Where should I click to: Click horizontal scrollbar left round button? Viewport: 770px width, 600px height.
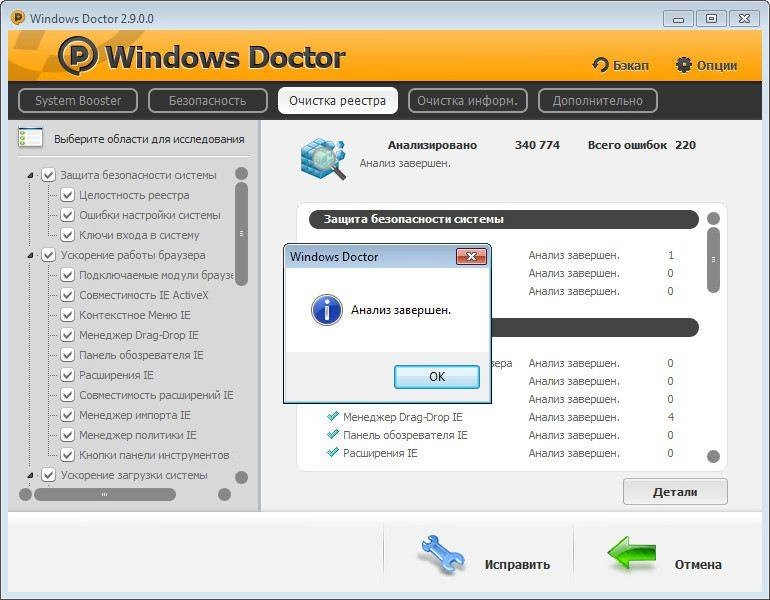tap(26, 494)
